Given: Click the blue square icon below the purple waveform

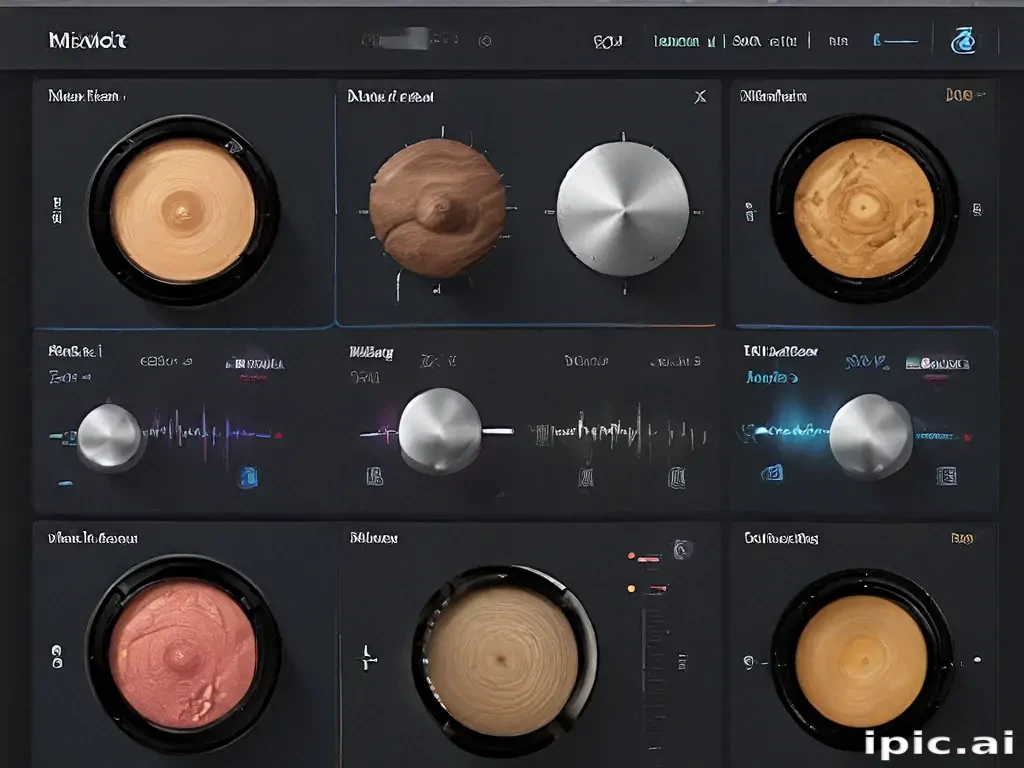Looking at the screenshot, I should coord(248,477).
